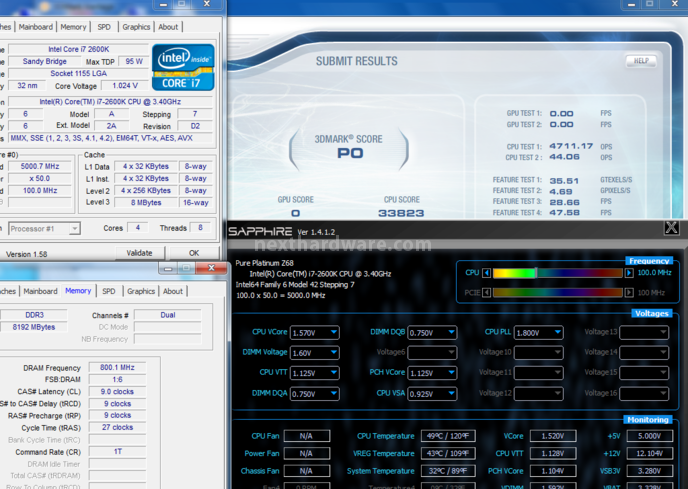The width and height of the screenshot is (688, 489).
Task: Open Graphics tab in lower CPU-Z window
Action: click(141, 291)
